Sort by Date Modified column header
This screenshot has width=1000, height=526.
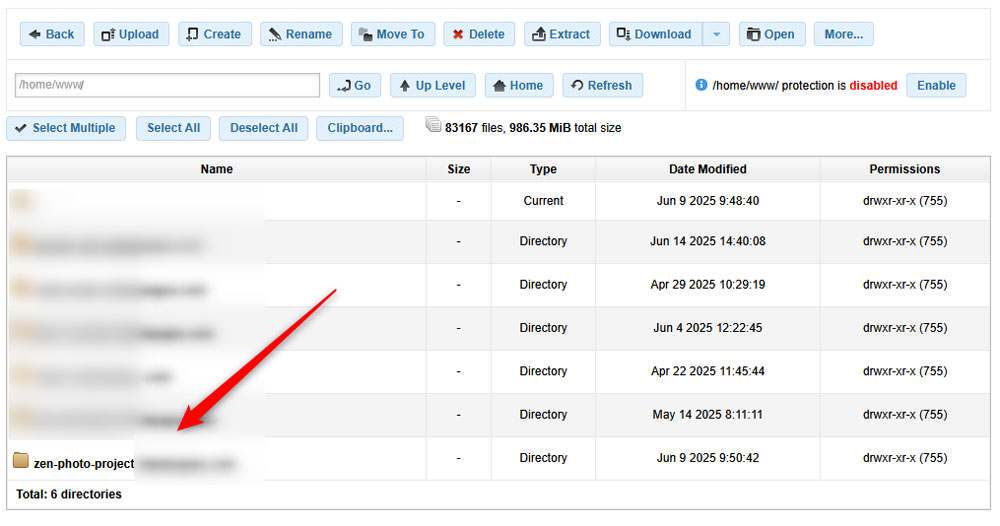[707, 169]
